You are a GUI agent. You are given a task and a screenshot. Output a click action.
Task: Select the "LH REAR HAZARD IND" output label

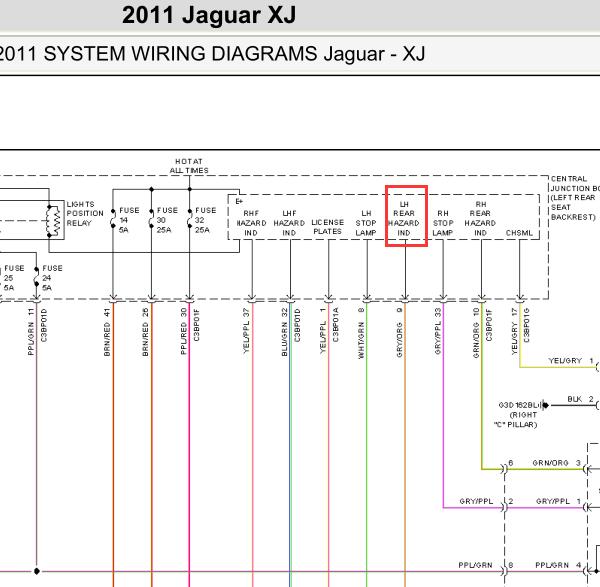[x=404, y=218]
